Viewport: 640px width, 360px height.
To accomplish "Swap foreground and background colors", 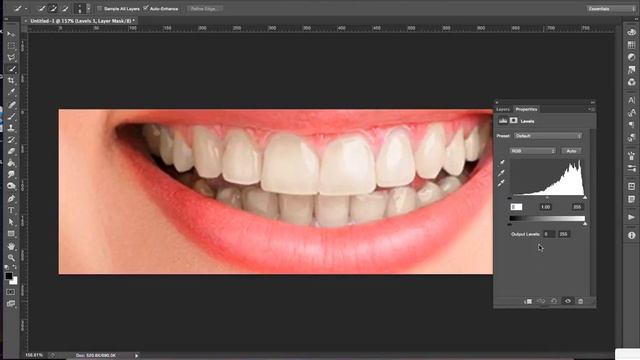I will [x=15, y=267].
